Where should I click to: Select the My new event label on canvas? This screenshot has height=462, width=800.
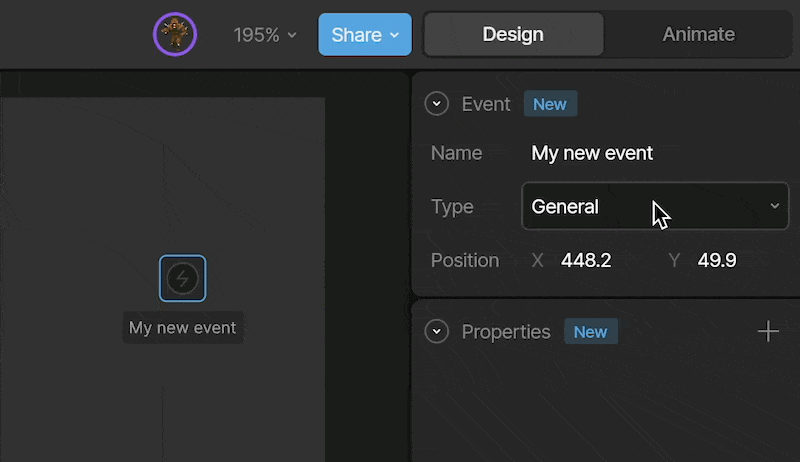[183, 327]
